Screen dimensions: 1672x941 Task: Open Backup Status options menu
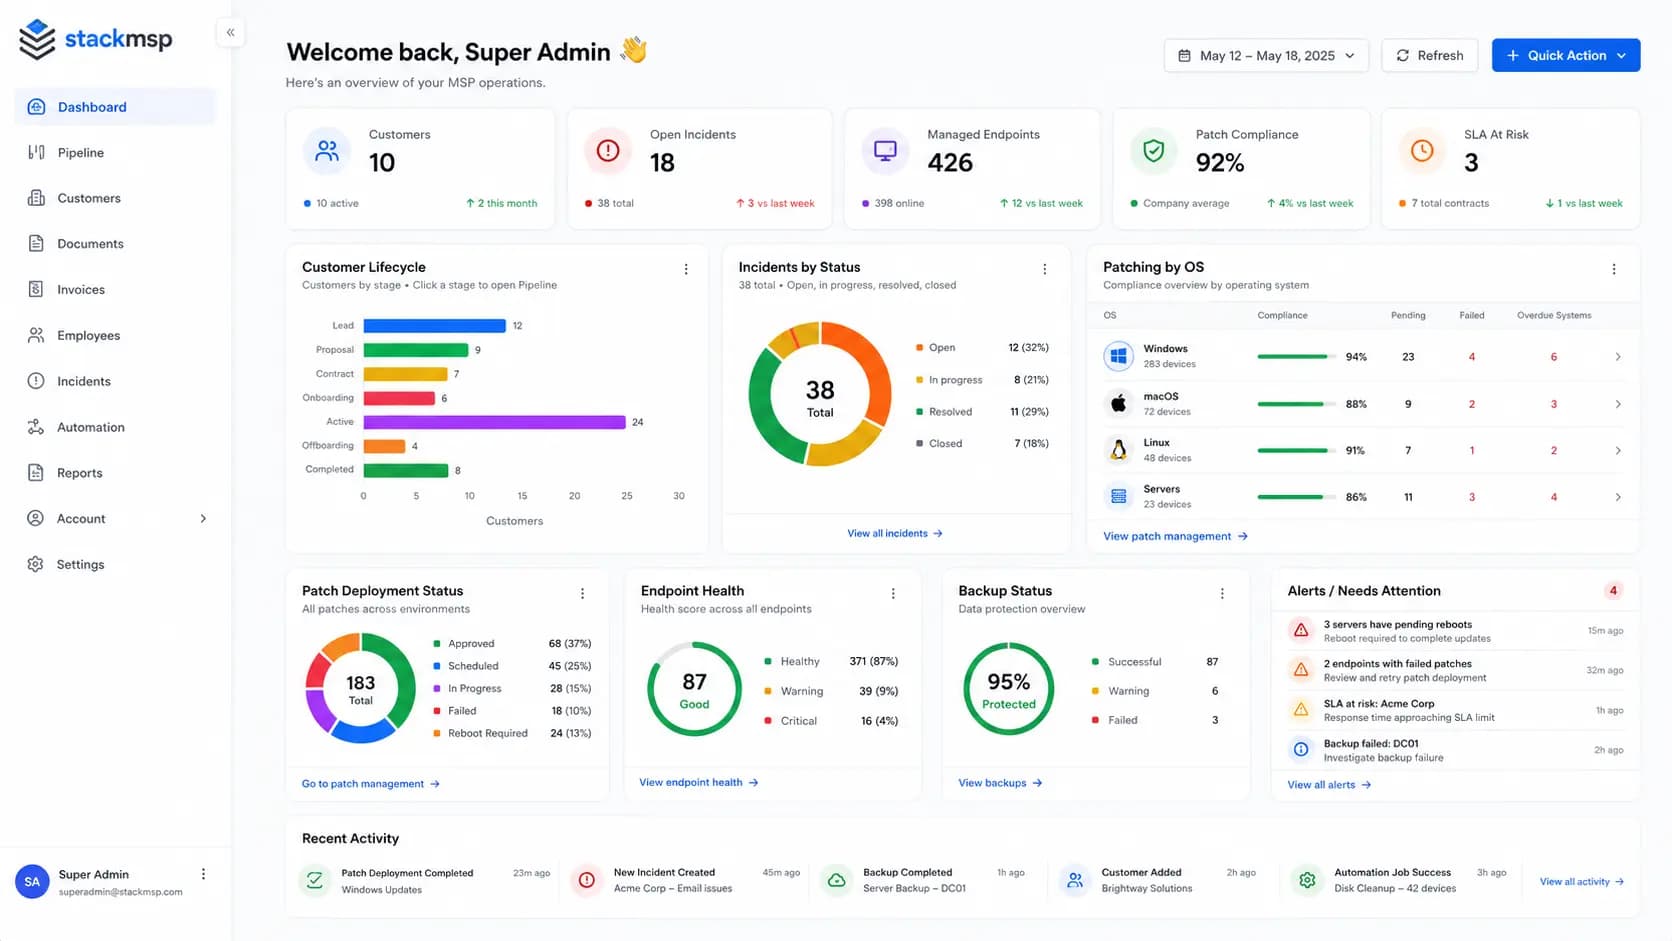(x=1222, y=594)
